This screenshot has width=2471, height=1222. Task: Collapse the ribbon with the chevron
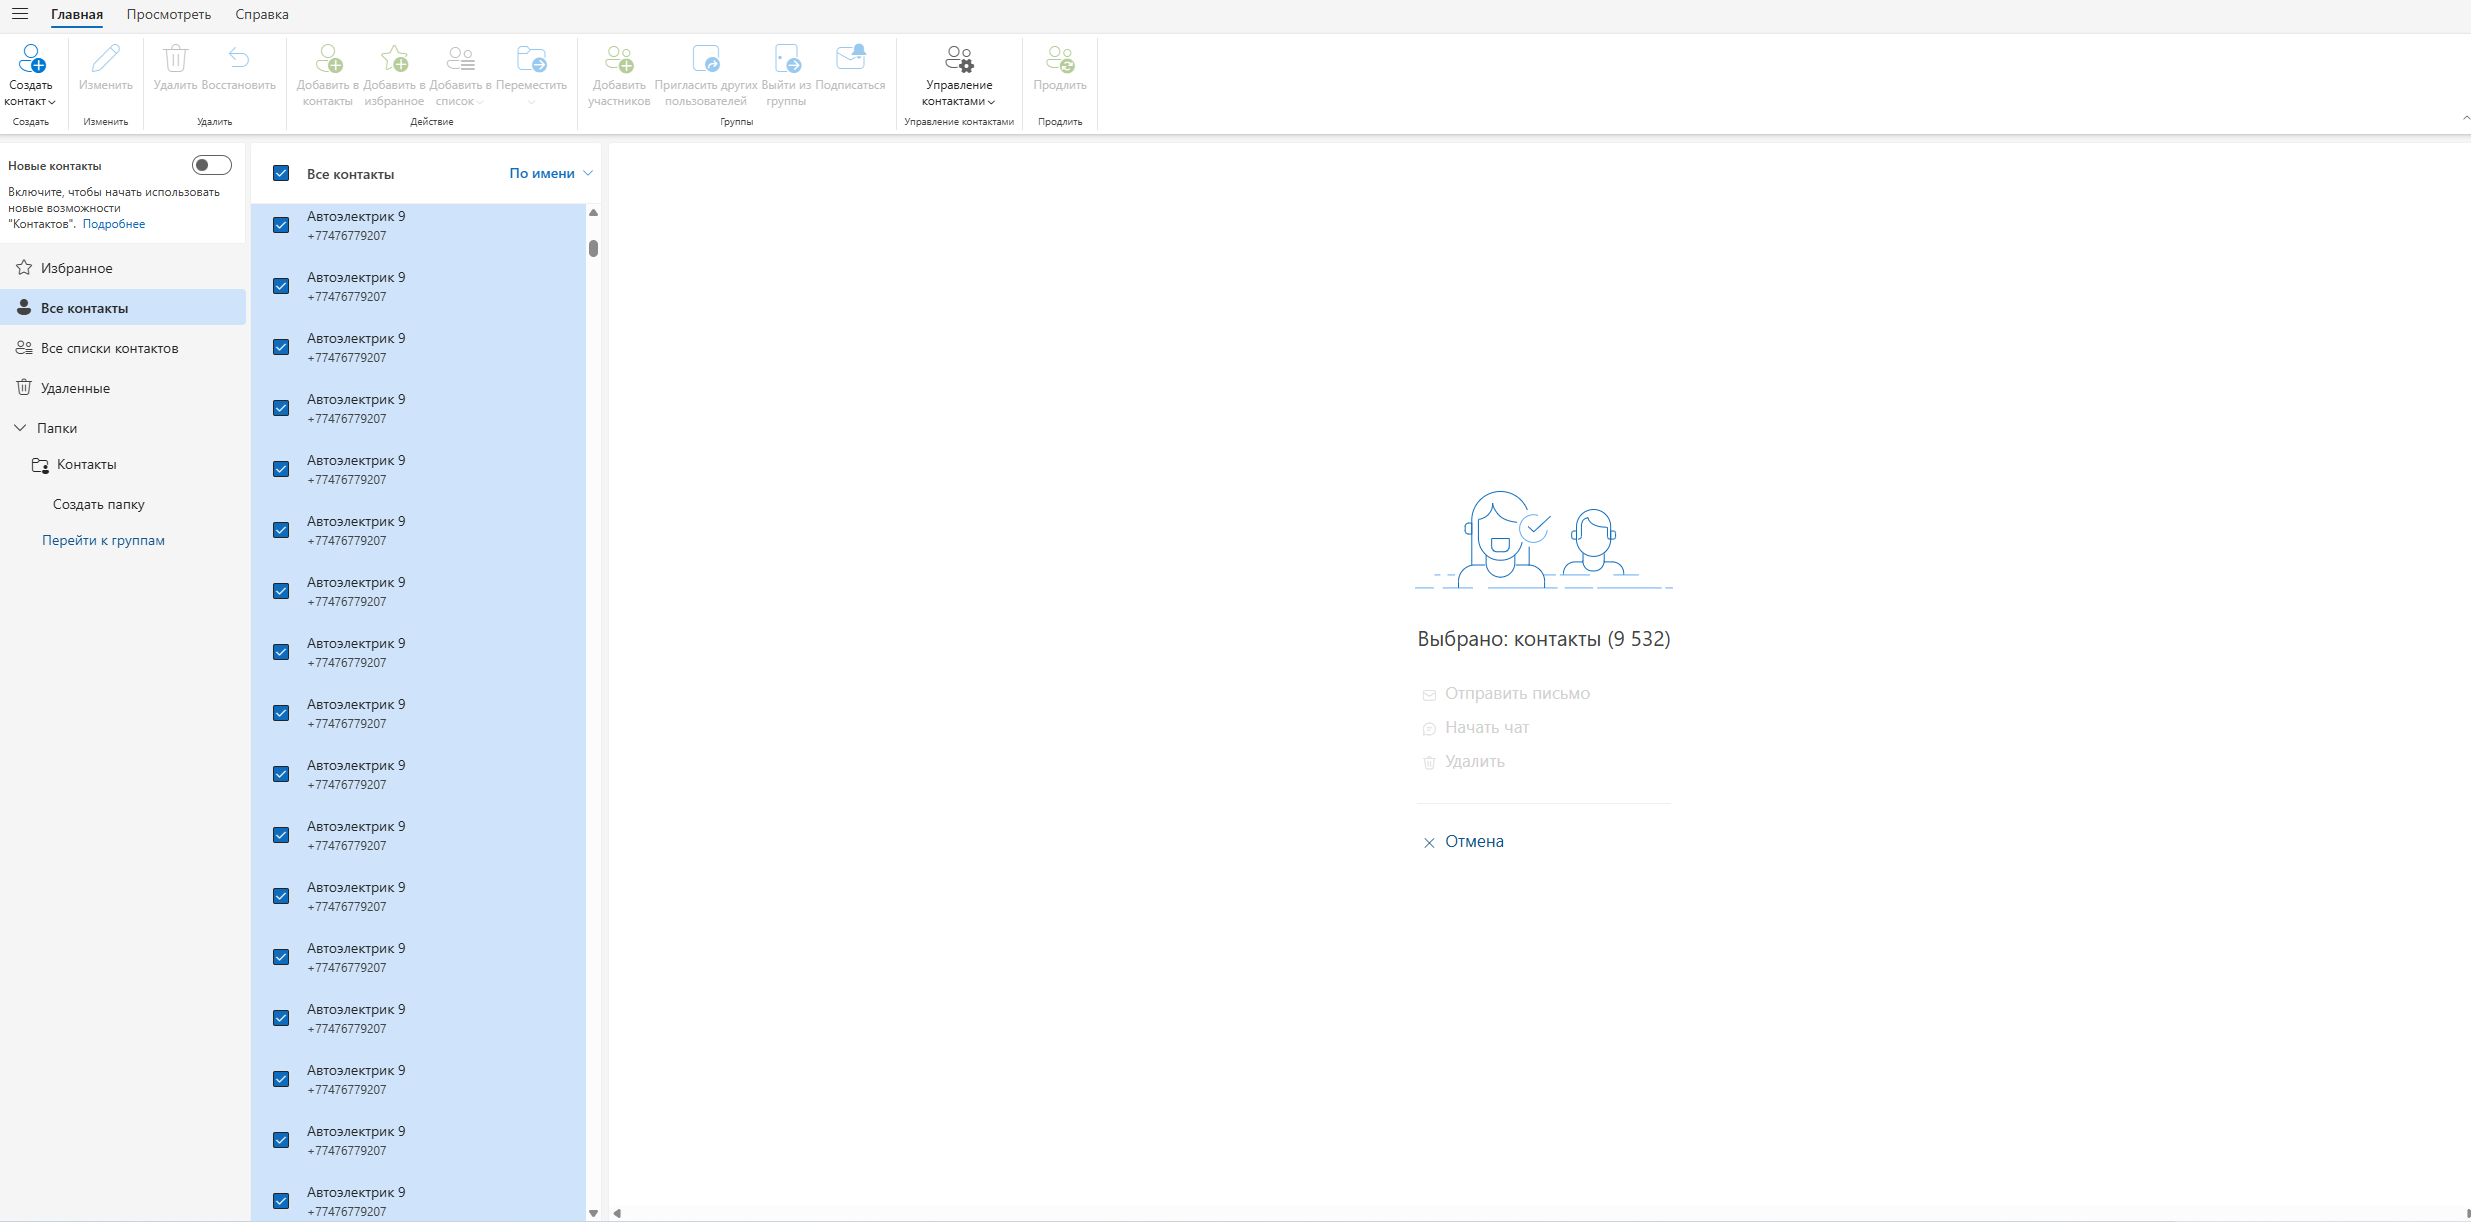pos(2465,118)
